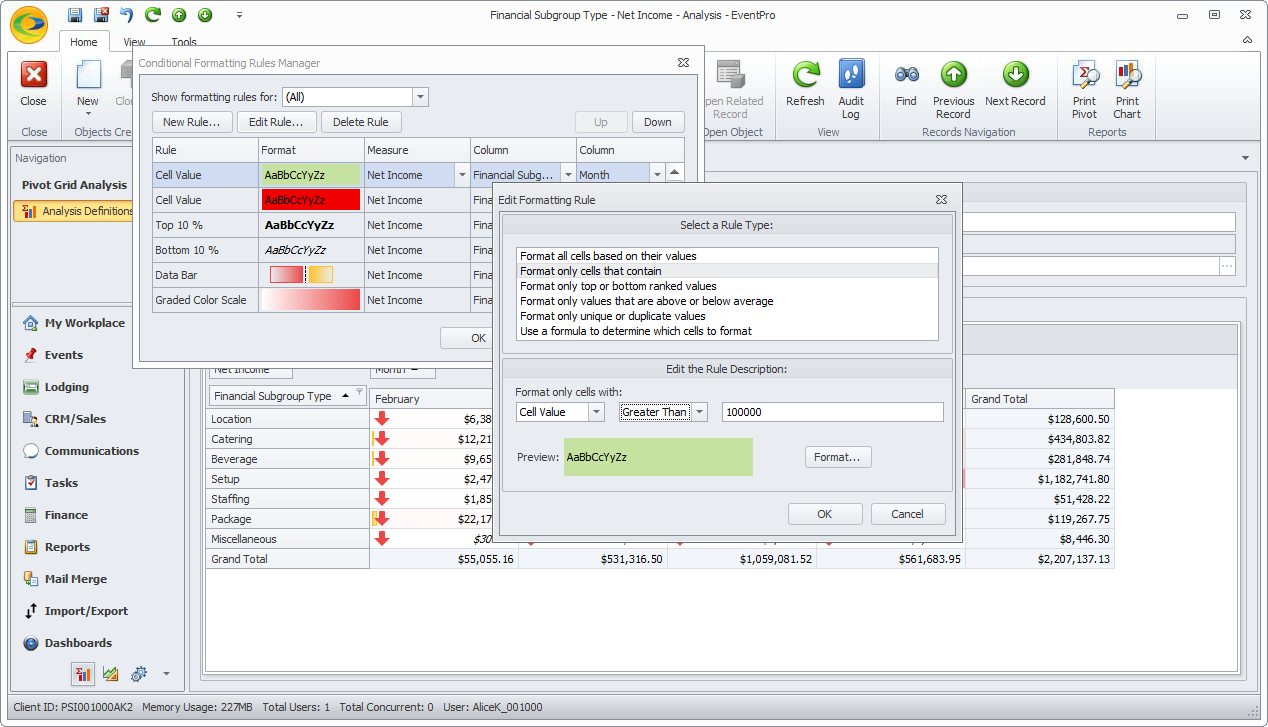
Task: Click the blue Undo arrow icon
Action: pos(126,15)
